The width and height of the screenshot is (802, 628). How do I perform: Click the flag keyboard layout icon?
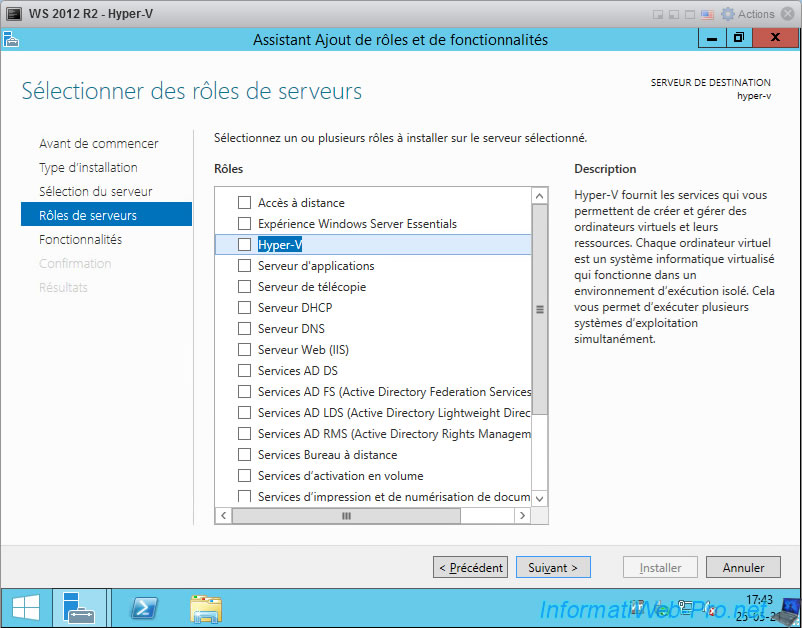point(707,15)
